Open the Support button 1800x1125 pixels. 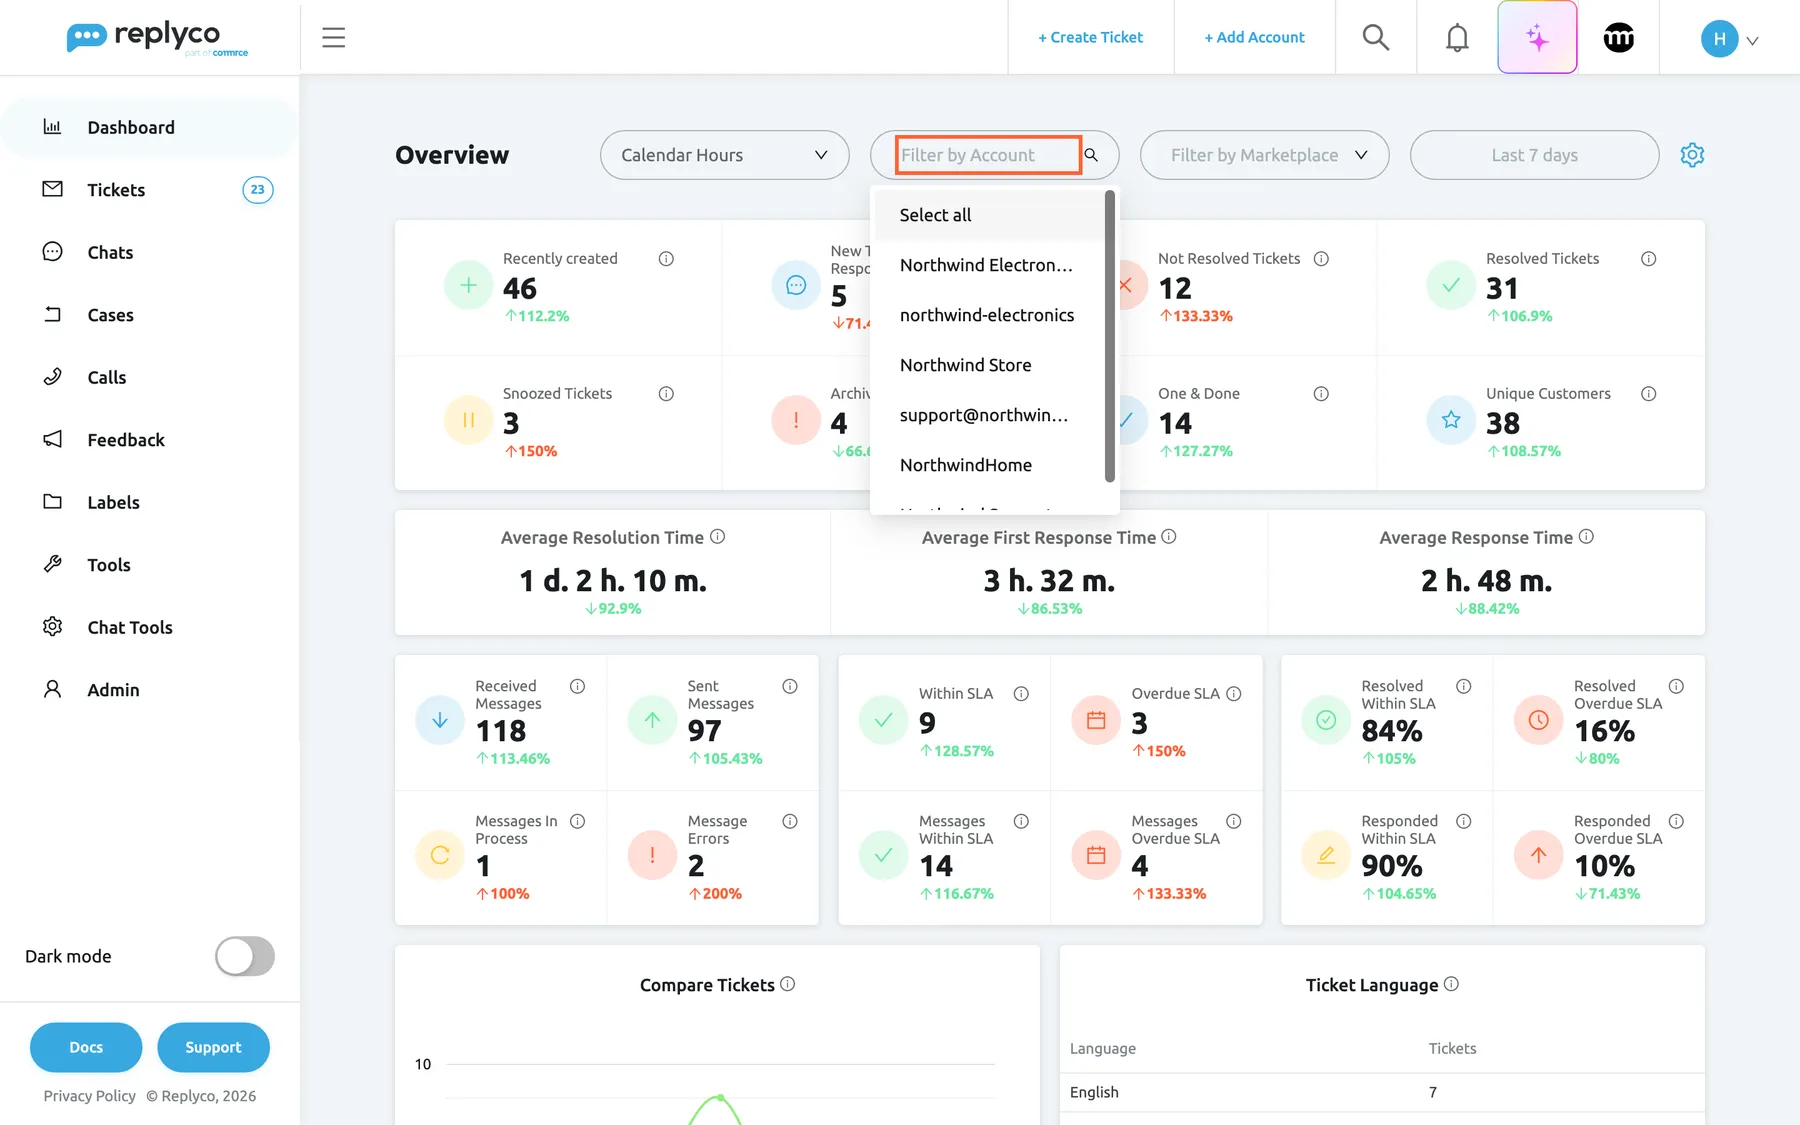[x=213, y=1047]
